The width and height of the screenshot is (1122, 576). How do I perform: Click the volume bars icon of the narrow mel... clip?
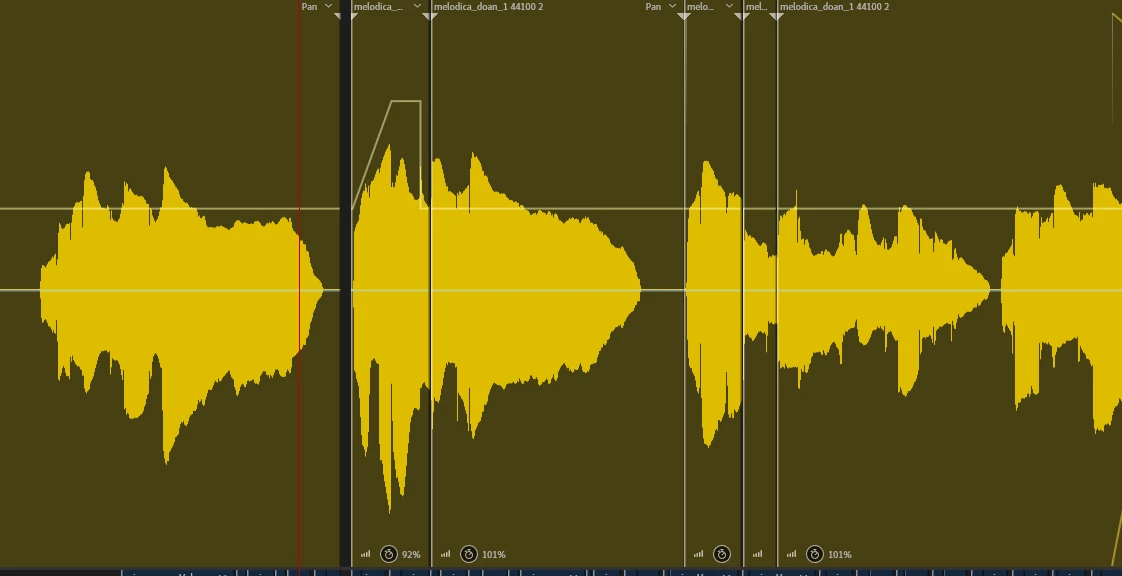757,554
